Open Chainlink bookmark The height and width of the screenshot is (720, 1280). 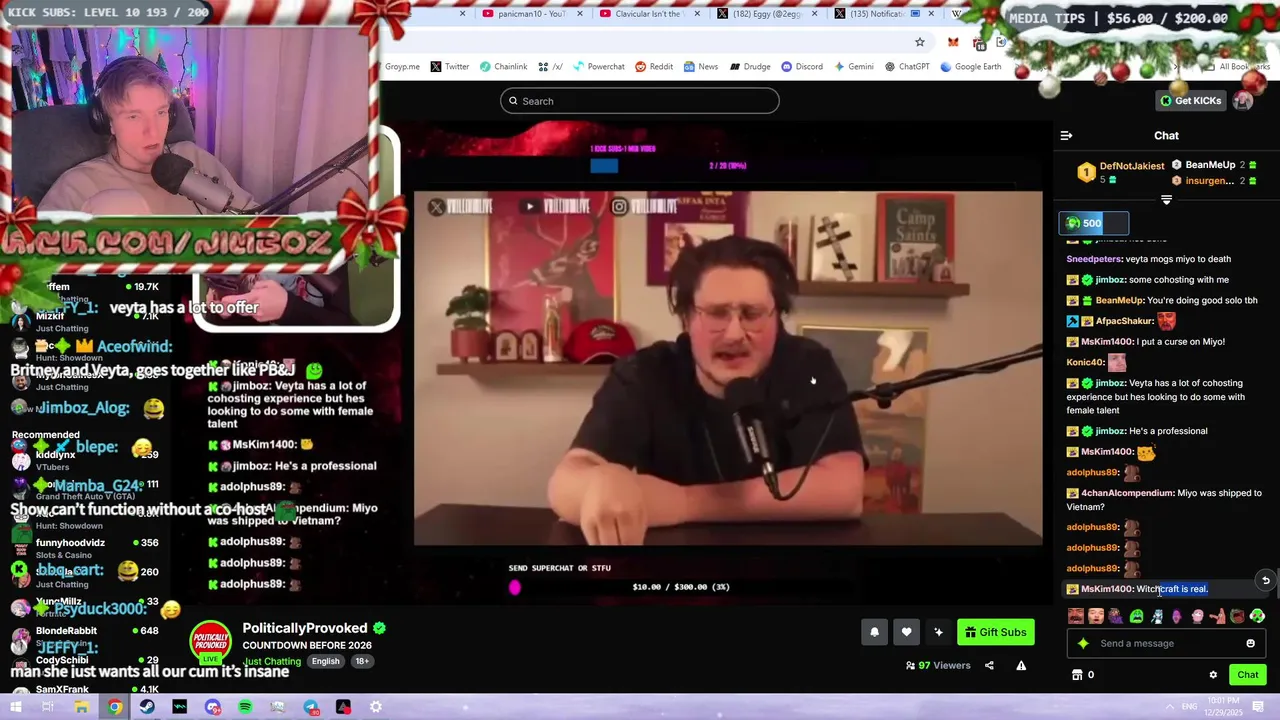click(503, 67)
